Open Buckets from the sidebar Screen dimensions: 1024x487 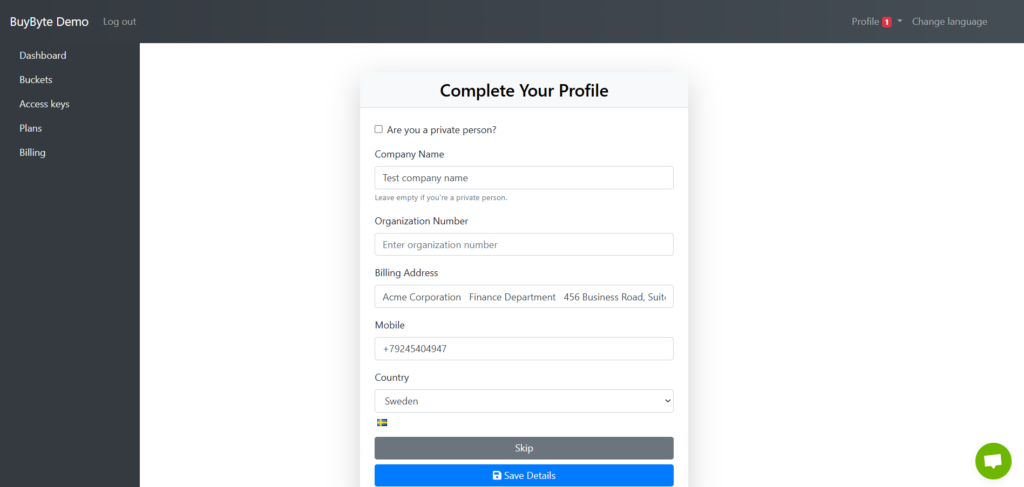pyautogui.click(x=36, y=80)
